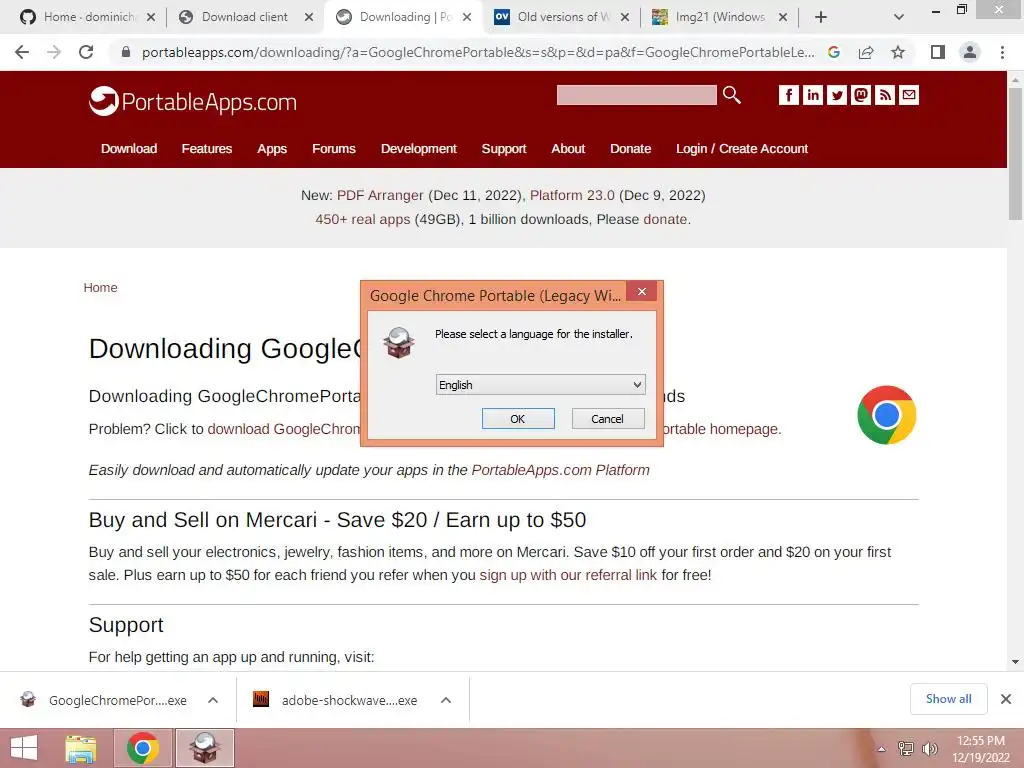This screenshot has height=768, width=1024.
Task: Click the Home breadcrumb link
Action: point(101,288)
